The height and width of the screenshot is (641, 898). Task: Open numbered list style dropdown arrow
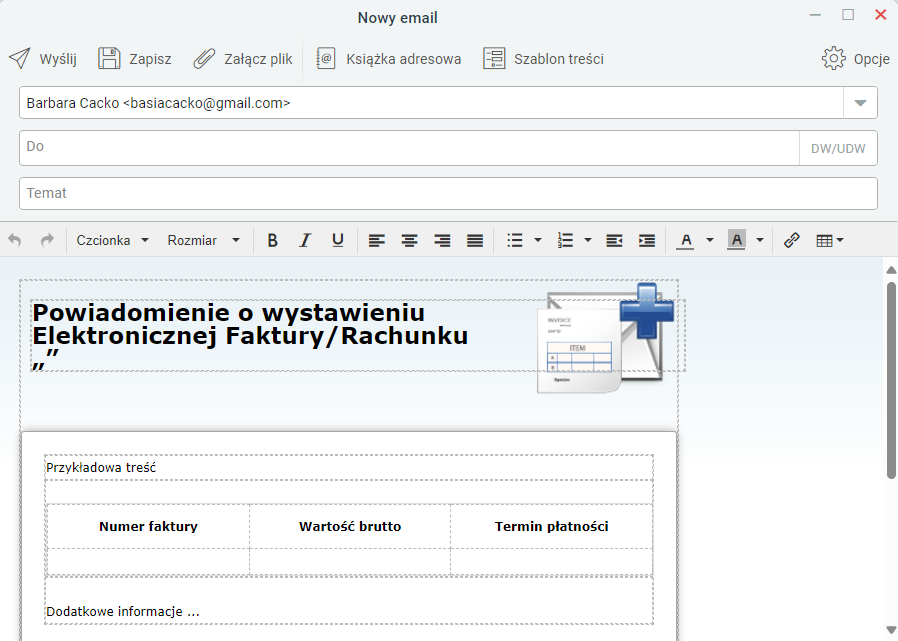(588, 241)
